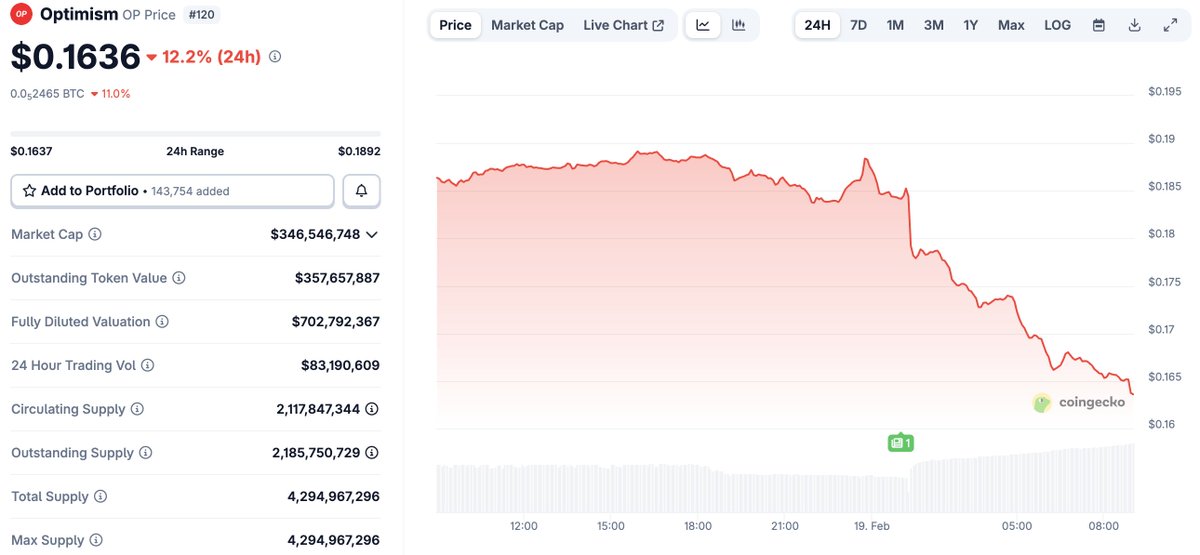Download the chart data
The width and height of the screenshot is (1200, 555).
click(x=1134, y=25)
